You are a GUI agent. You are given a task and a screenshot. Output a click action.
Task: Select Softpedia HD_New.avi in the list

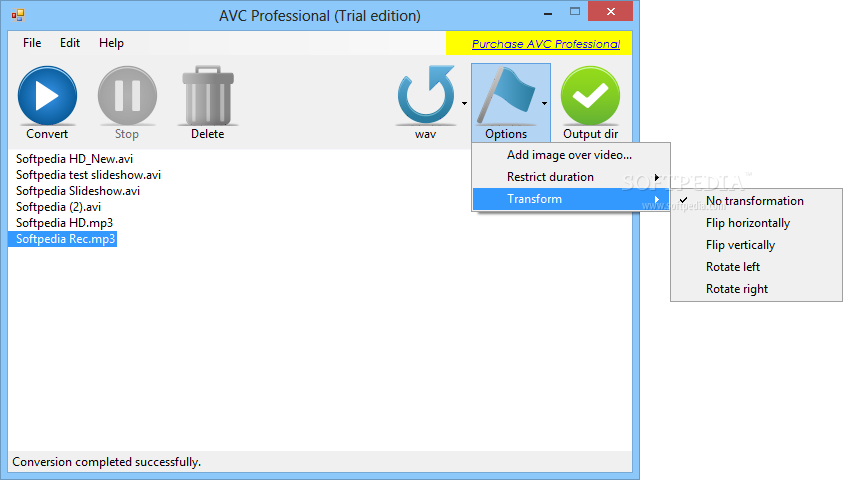[74, 159]
